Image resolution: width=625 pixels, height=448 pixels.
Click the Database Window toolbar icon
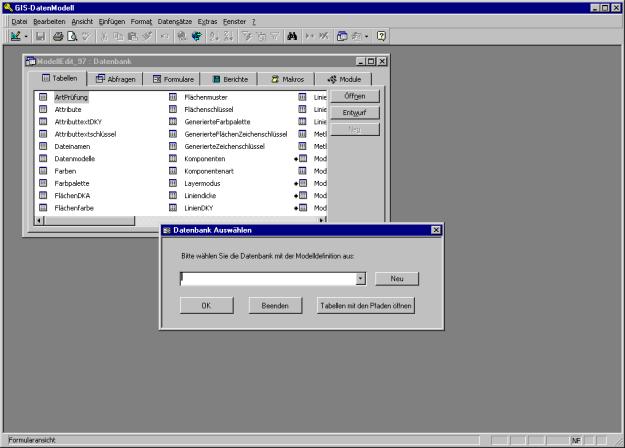340,36
